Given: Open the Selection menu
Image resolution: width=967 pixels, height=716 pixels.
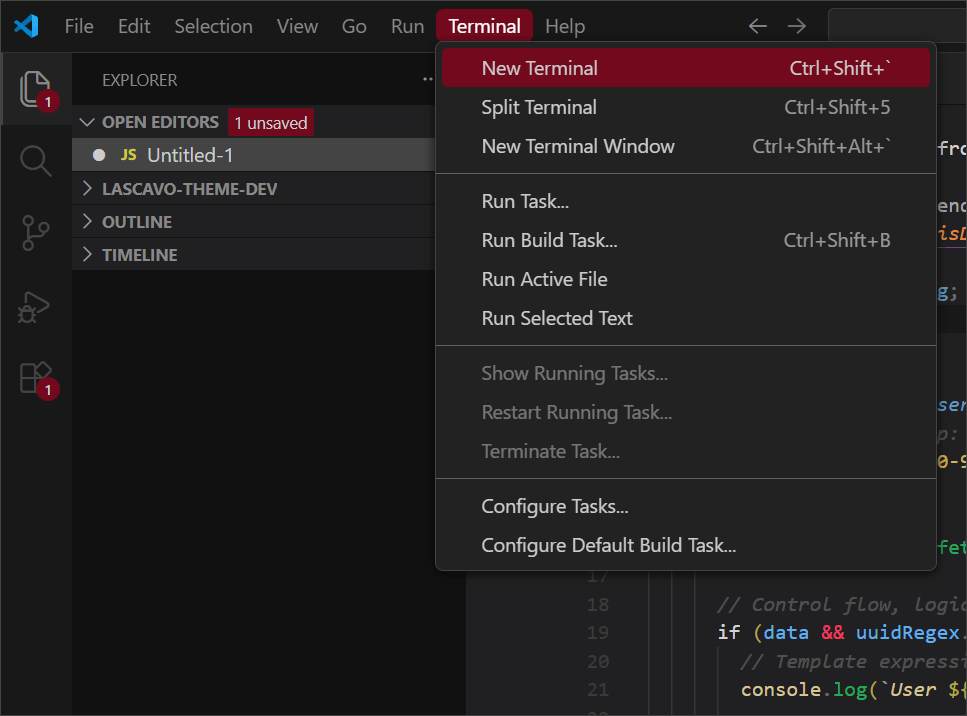Looking at the screenshot, I should pos(213,26).
